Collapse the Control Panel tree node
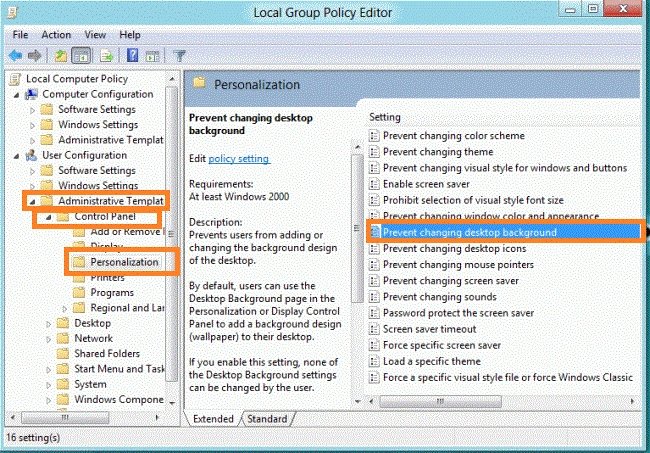 [x=48, y=217]
